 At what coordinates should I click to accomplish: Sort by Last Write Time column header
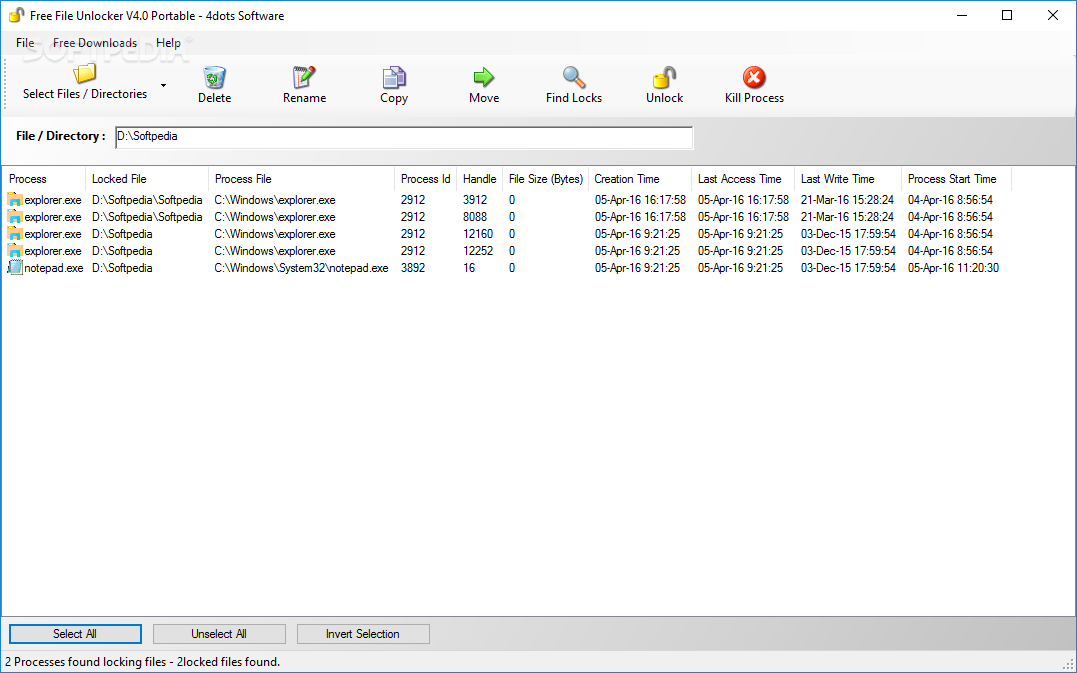point(848,179)
